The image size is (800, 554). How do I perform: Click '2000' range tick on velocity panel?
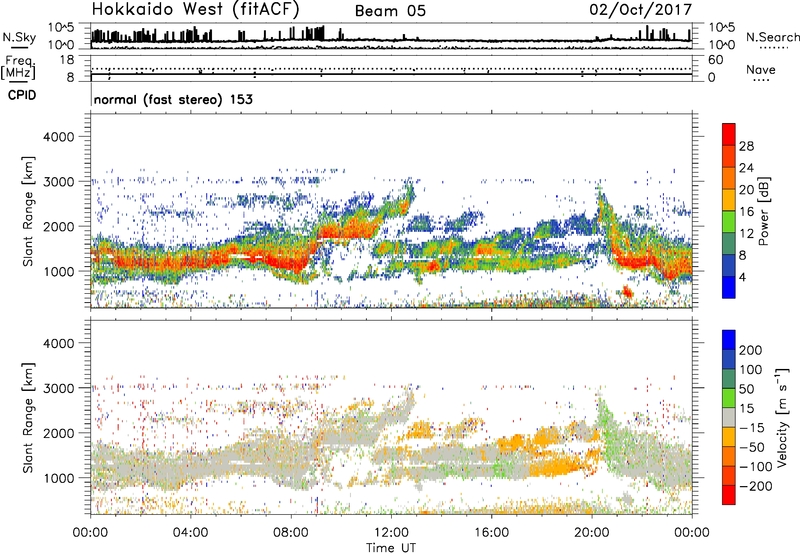point(58,433)
